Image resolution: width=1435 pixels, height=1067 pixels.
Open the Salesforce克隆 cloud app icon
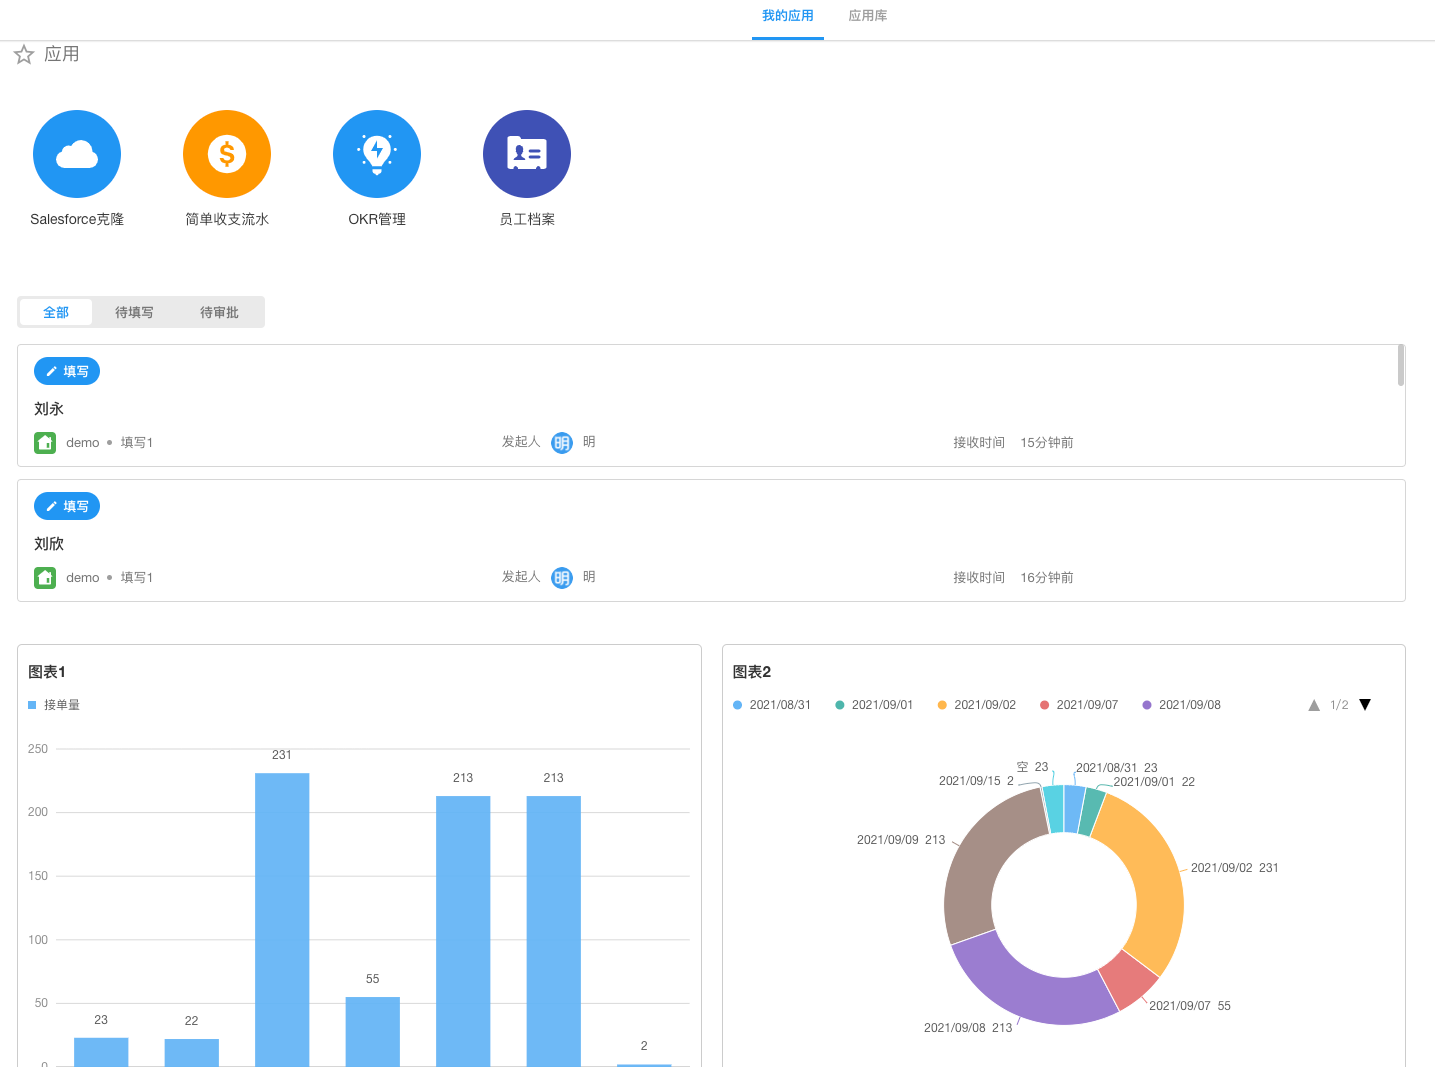click(77, 154)
